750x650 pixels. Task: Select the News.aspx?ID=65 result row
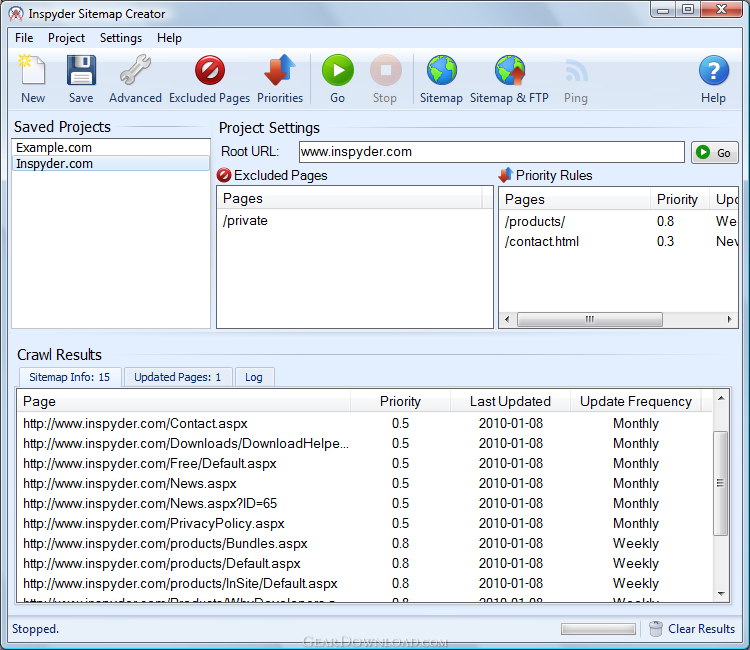[365, 503]
